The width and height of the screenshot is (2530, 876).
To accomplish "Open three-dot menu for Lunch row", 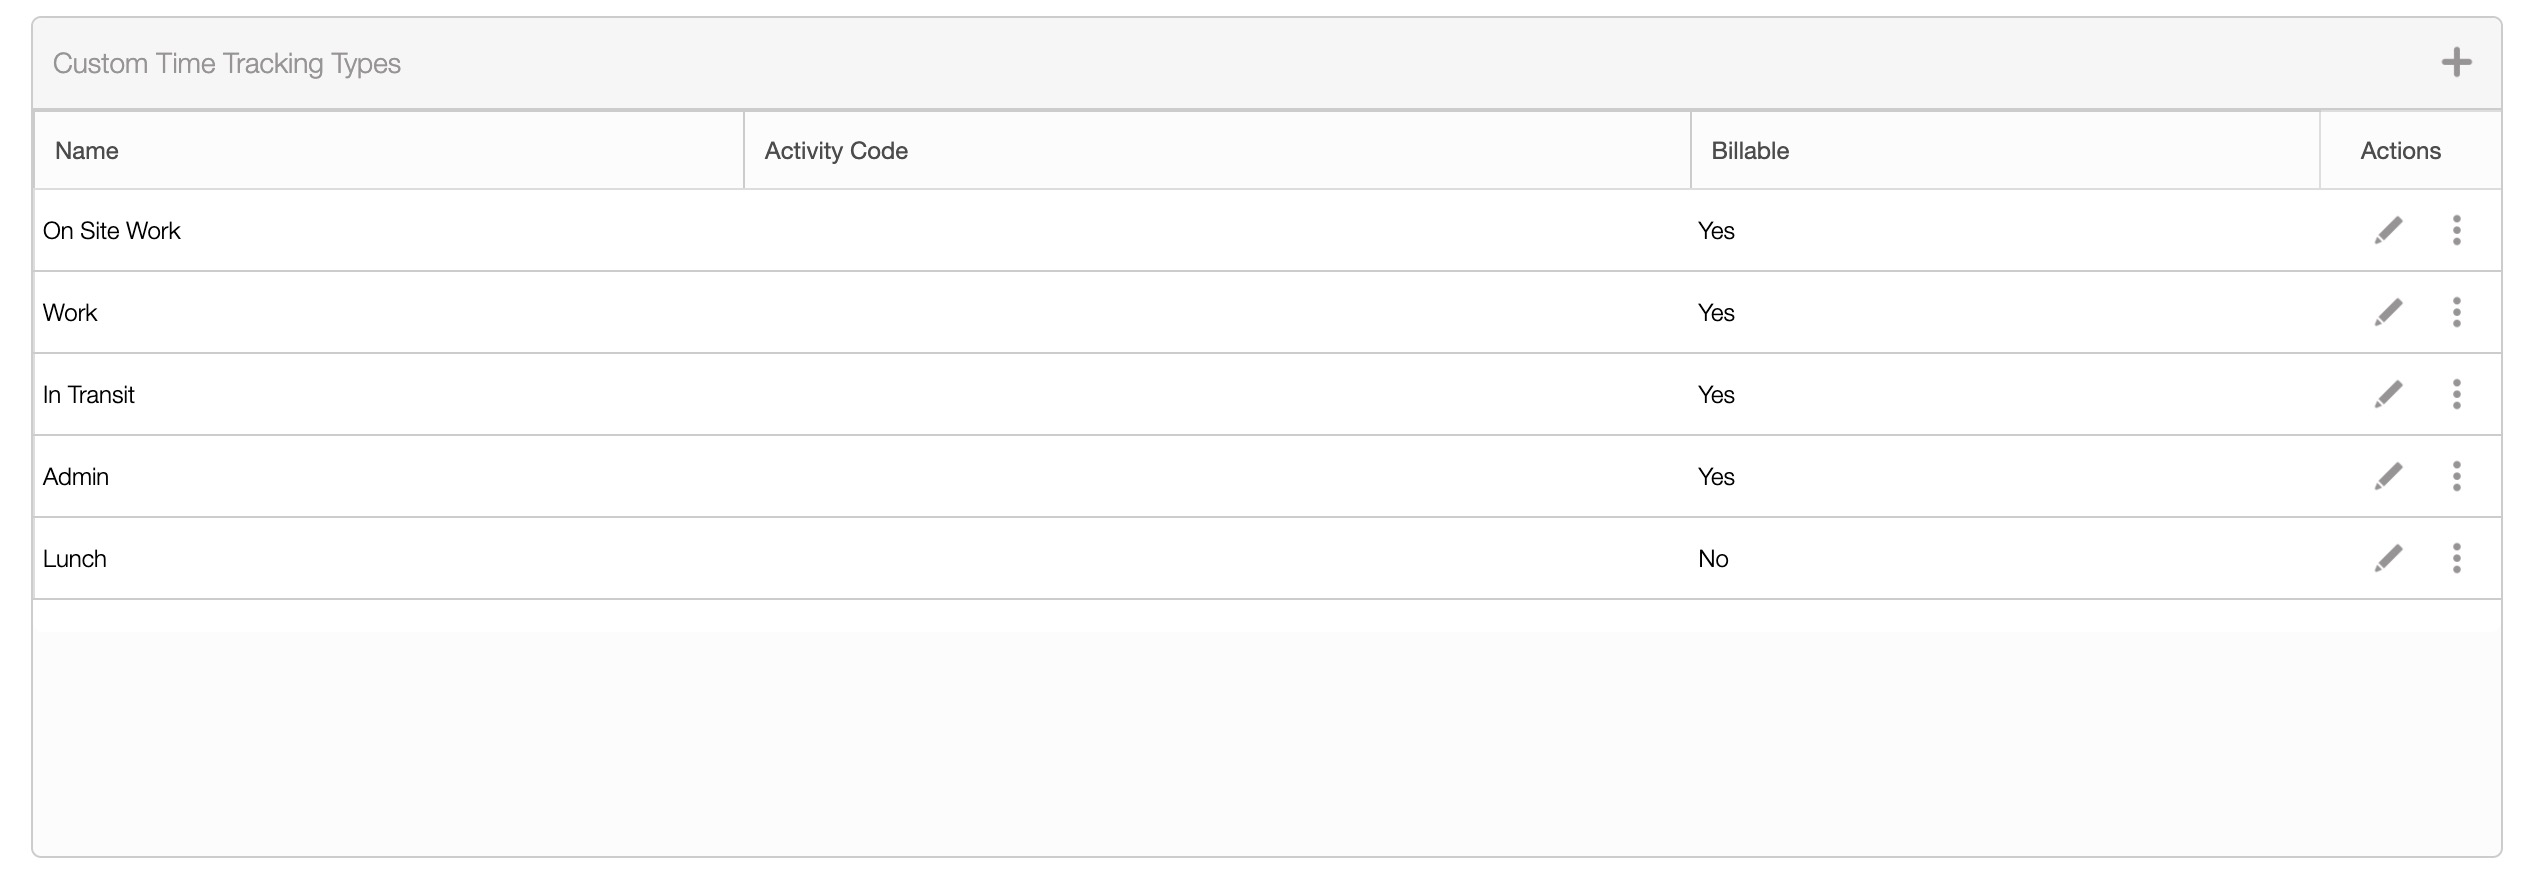I will click(2456, 558).
